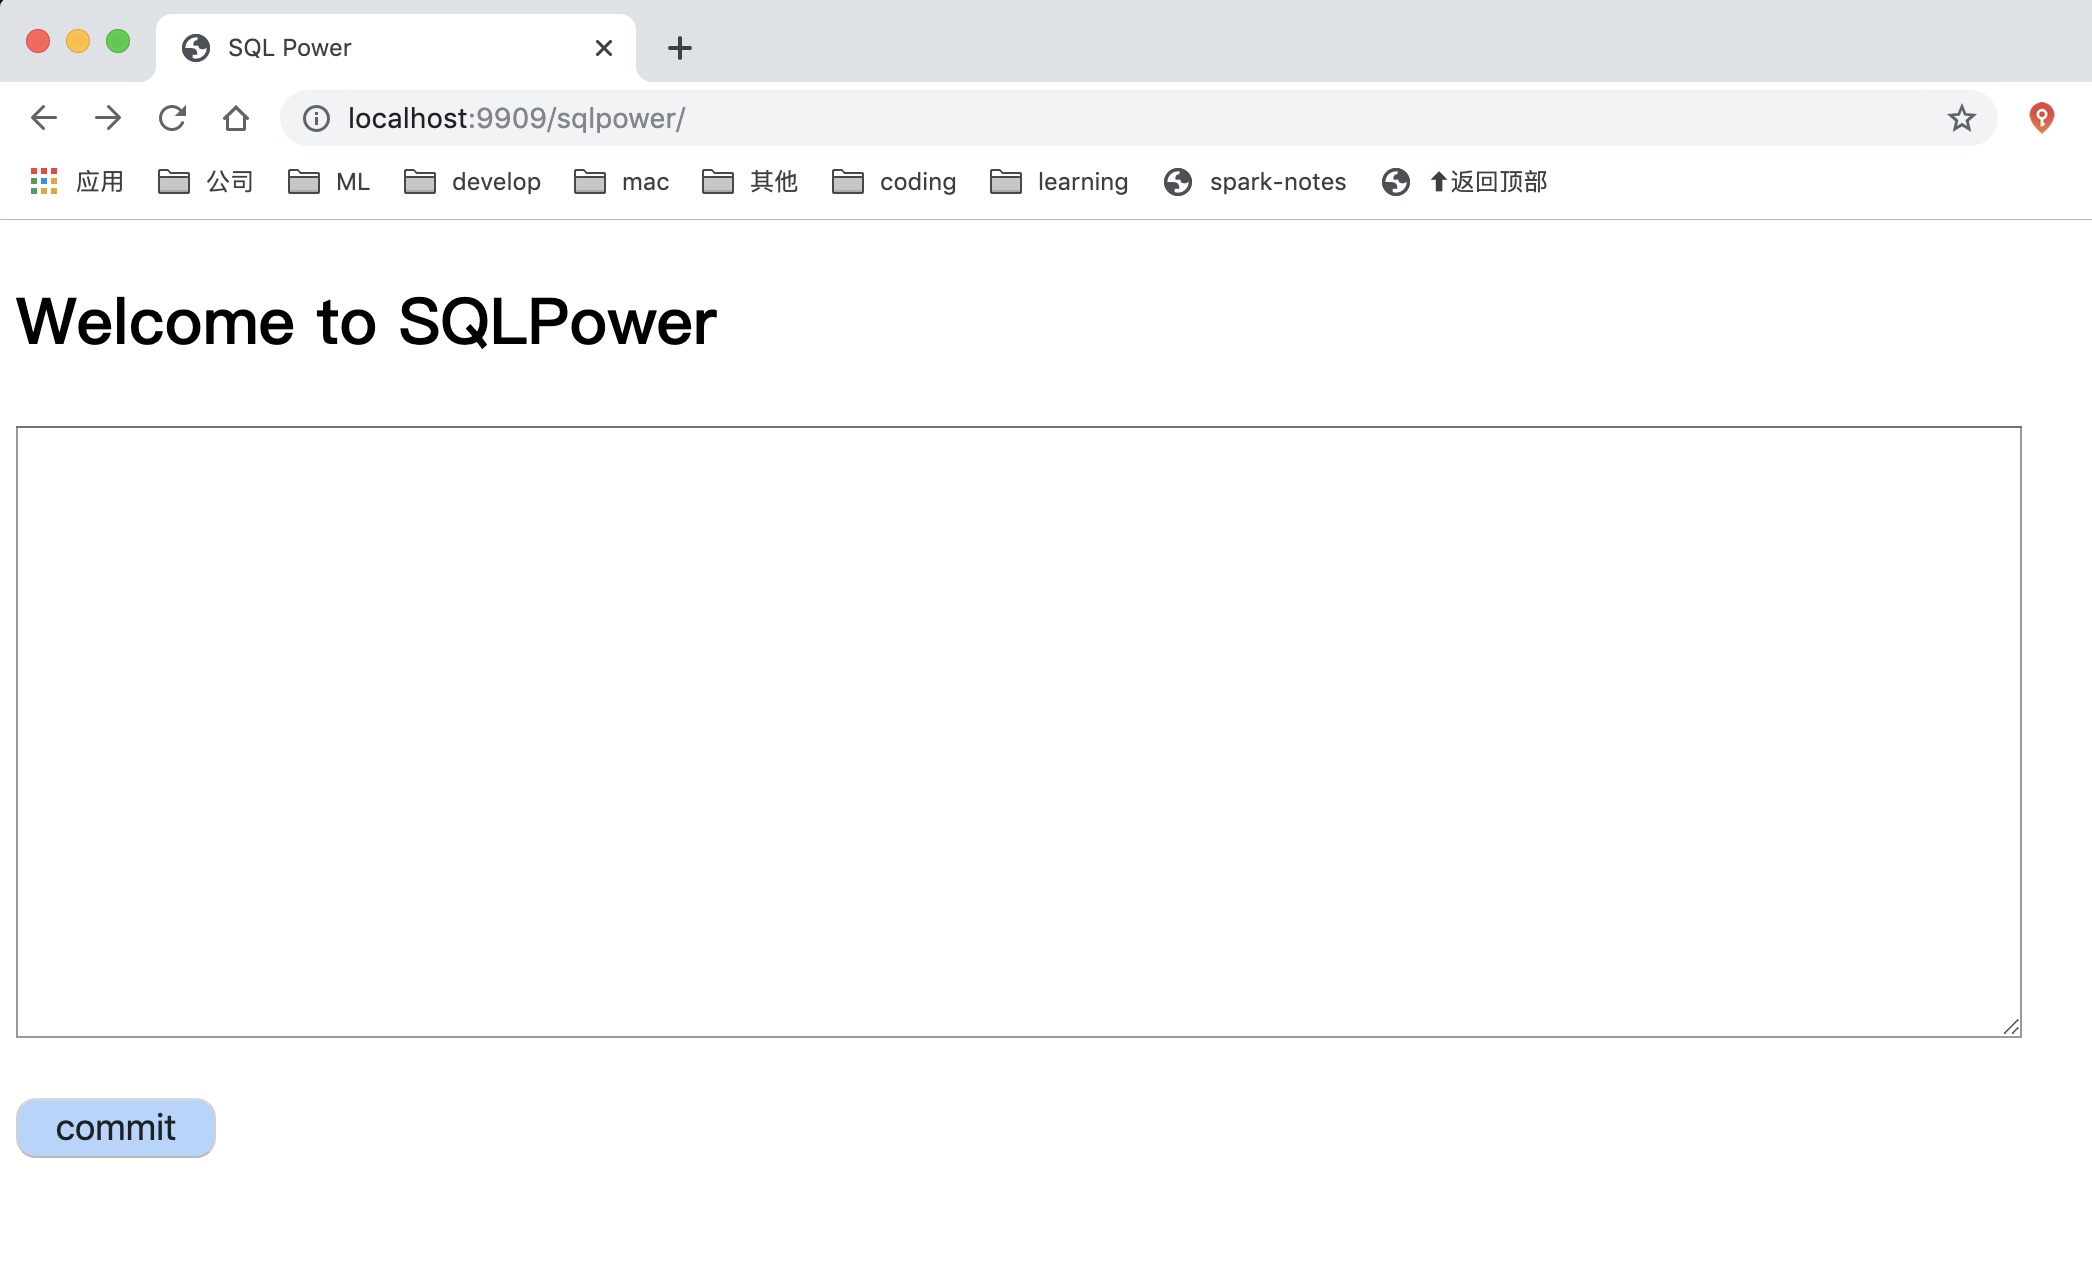Click inside the SQL text area
2092x1266 pixels.
click(1018, 731)
